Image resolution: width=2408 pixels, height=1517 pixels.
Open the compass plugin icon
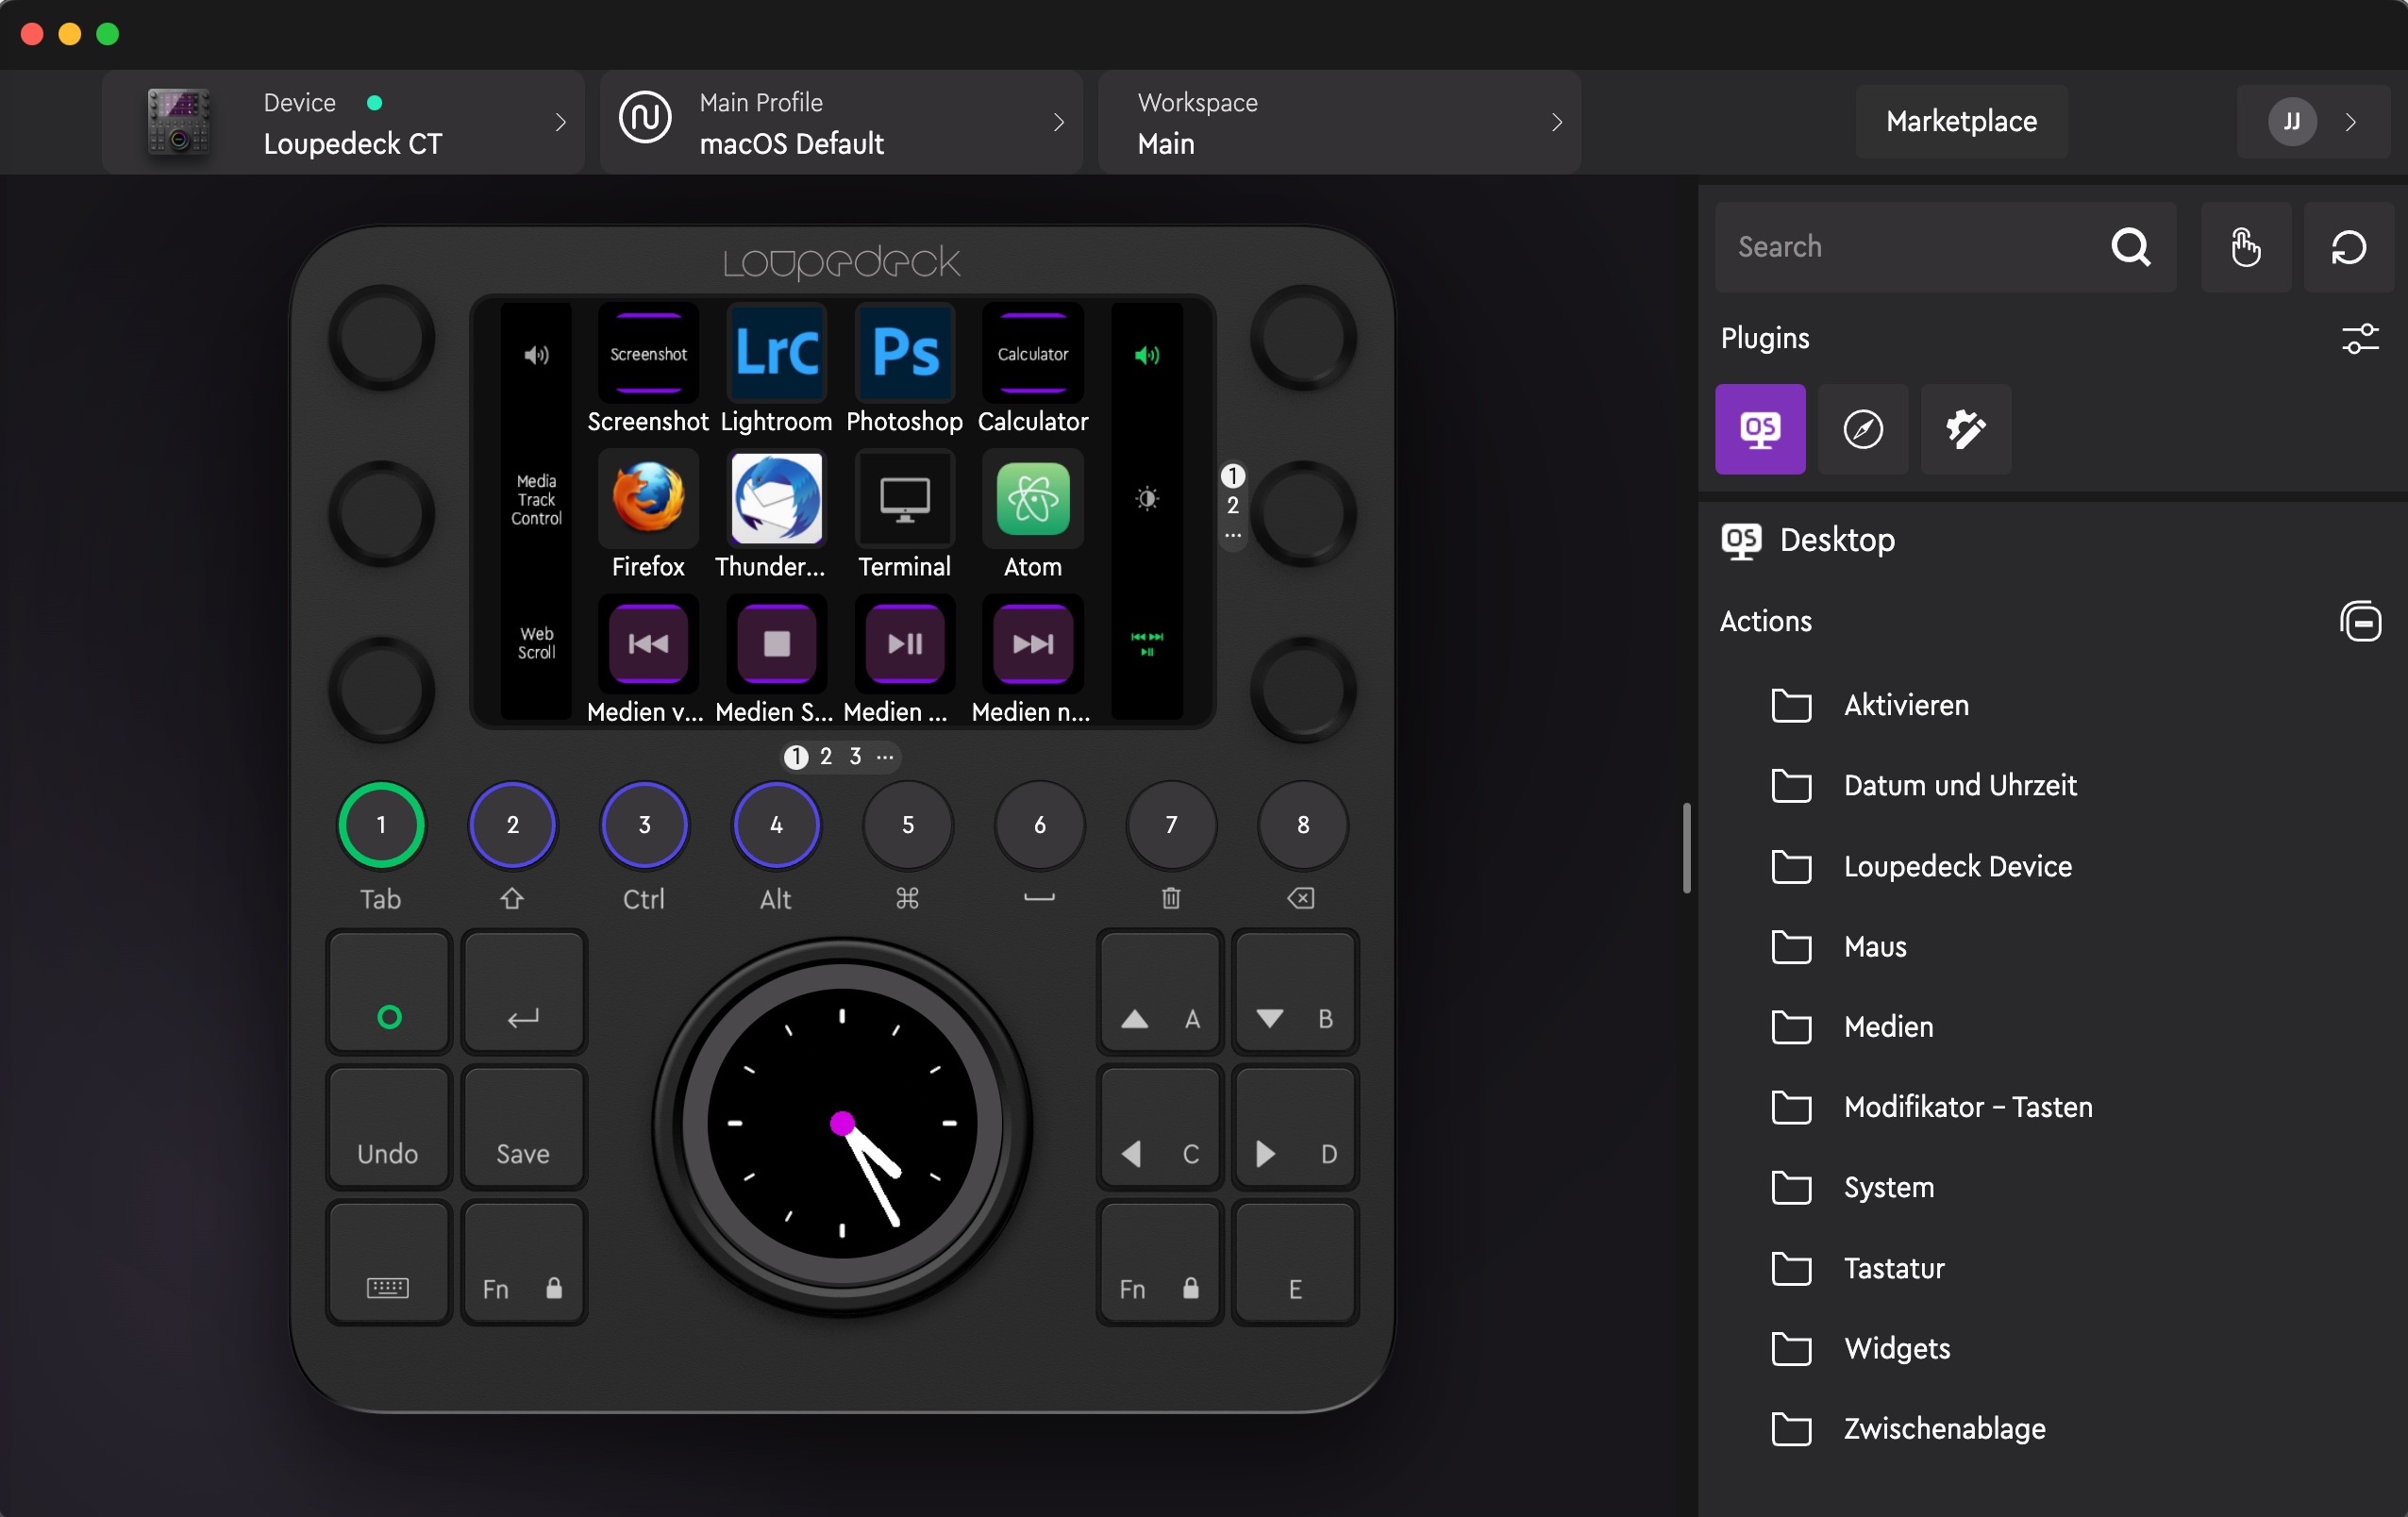(1862, 429)
